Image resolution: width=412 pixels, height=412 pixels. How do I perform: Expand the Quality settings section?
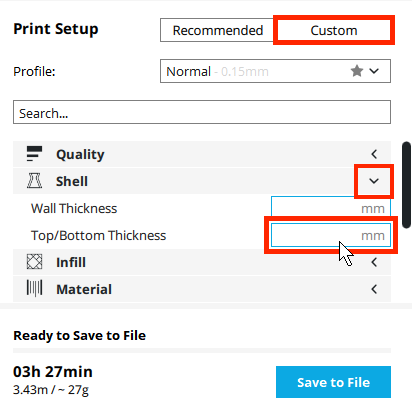coord(374,154)
